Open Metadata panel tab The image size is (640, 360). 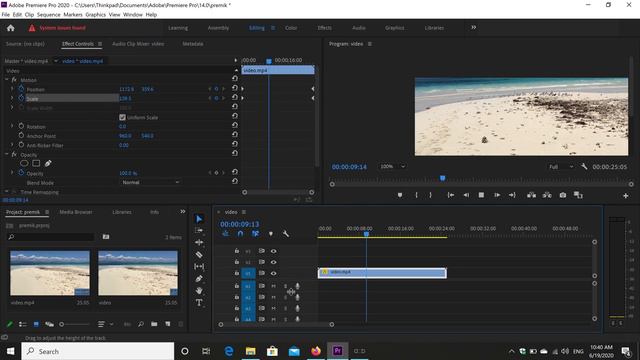pyautogui.click(x=193, y=44)
